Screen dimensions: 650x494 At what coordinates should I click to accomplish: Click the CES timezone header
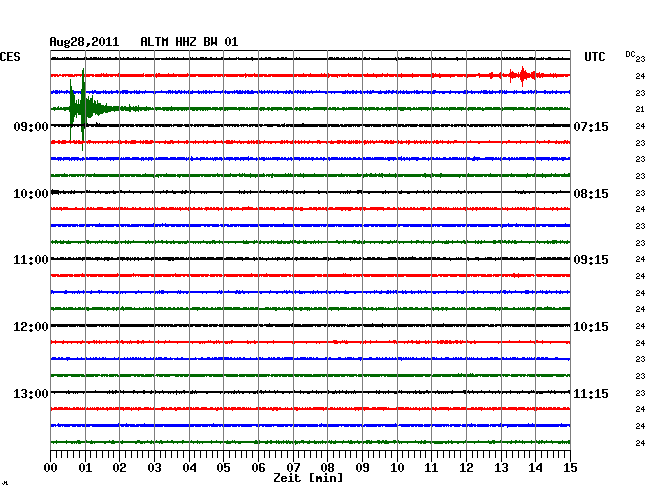(x=10, y=57)
